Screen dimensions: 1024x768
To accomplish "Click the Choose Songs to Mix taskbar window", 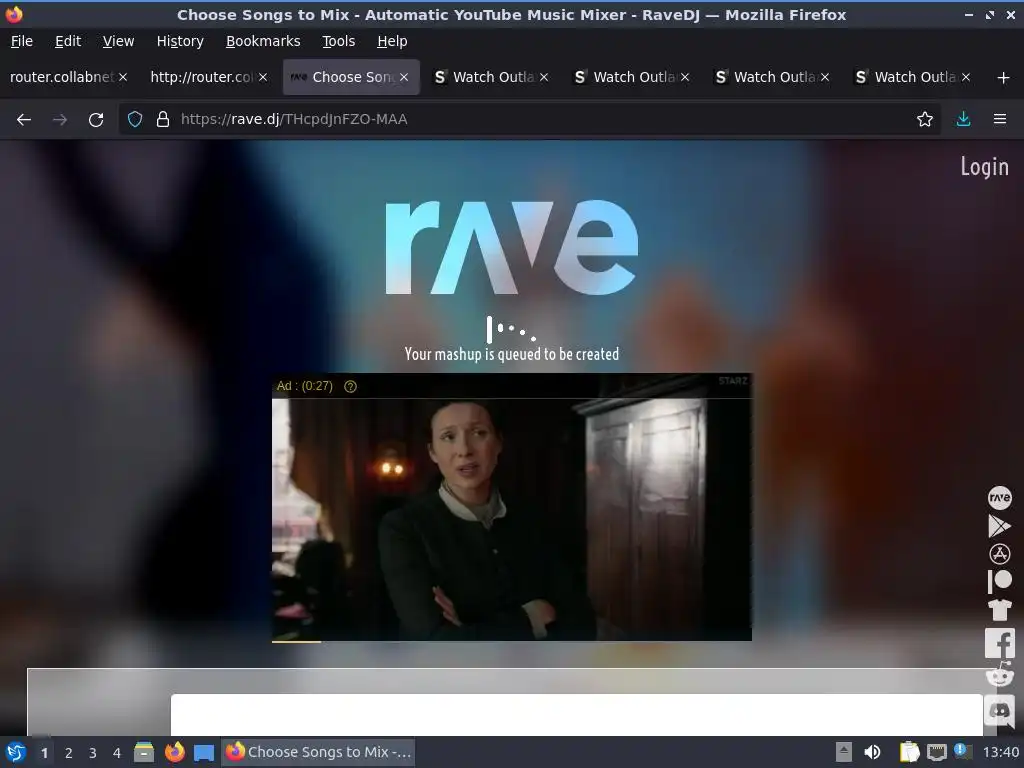I will pos(319,752).
